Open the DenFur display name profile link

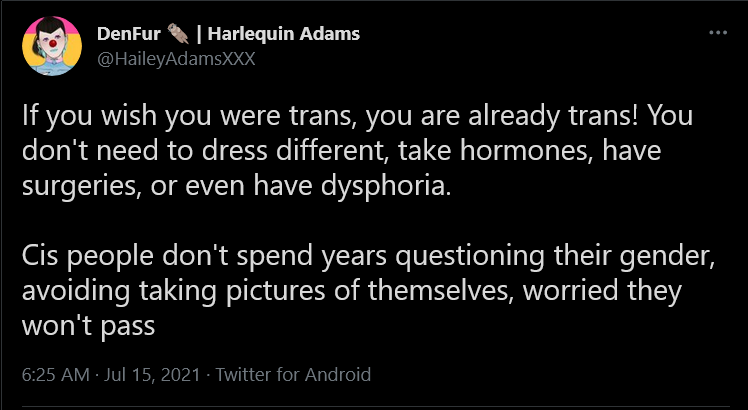[x=129, y=34]
